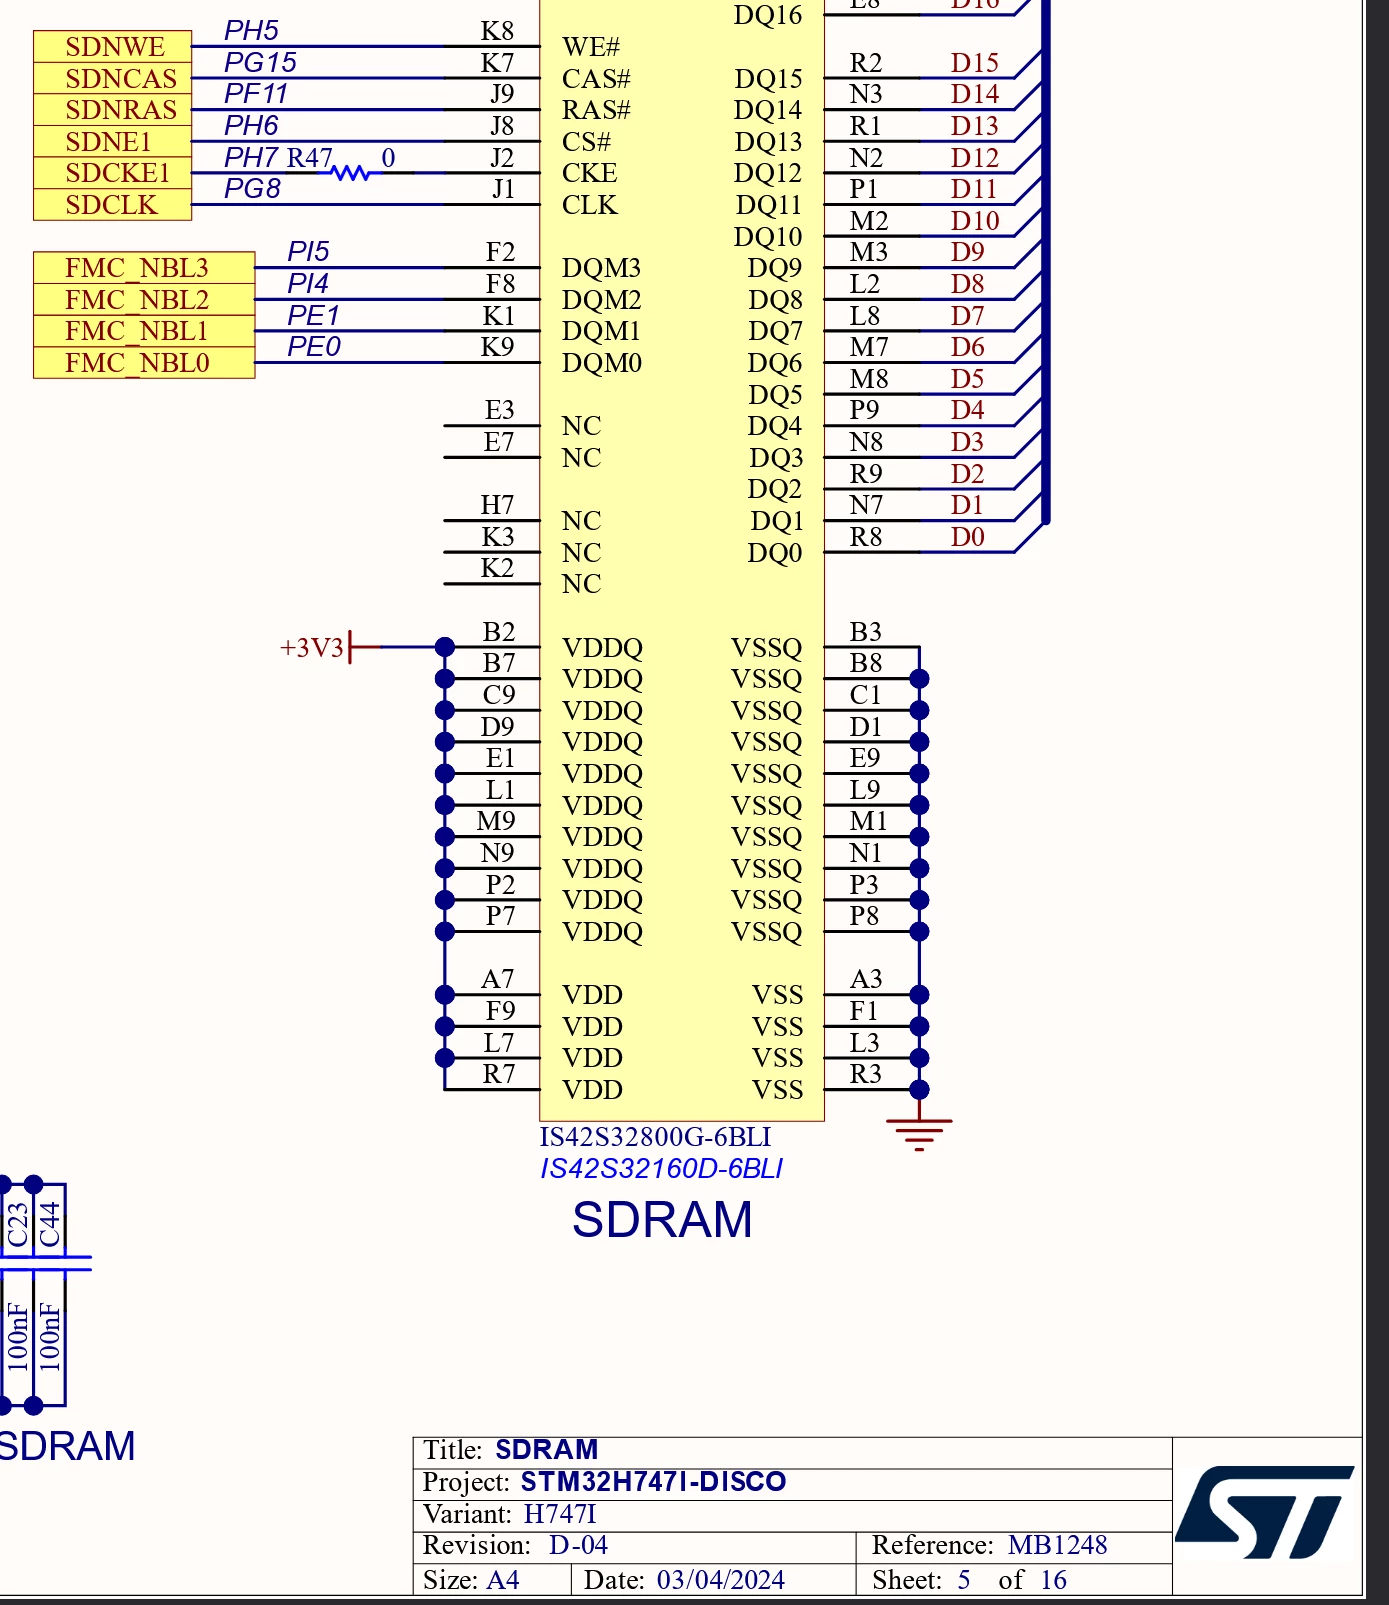Click the SDNRAS port label

tap(113, 110)
